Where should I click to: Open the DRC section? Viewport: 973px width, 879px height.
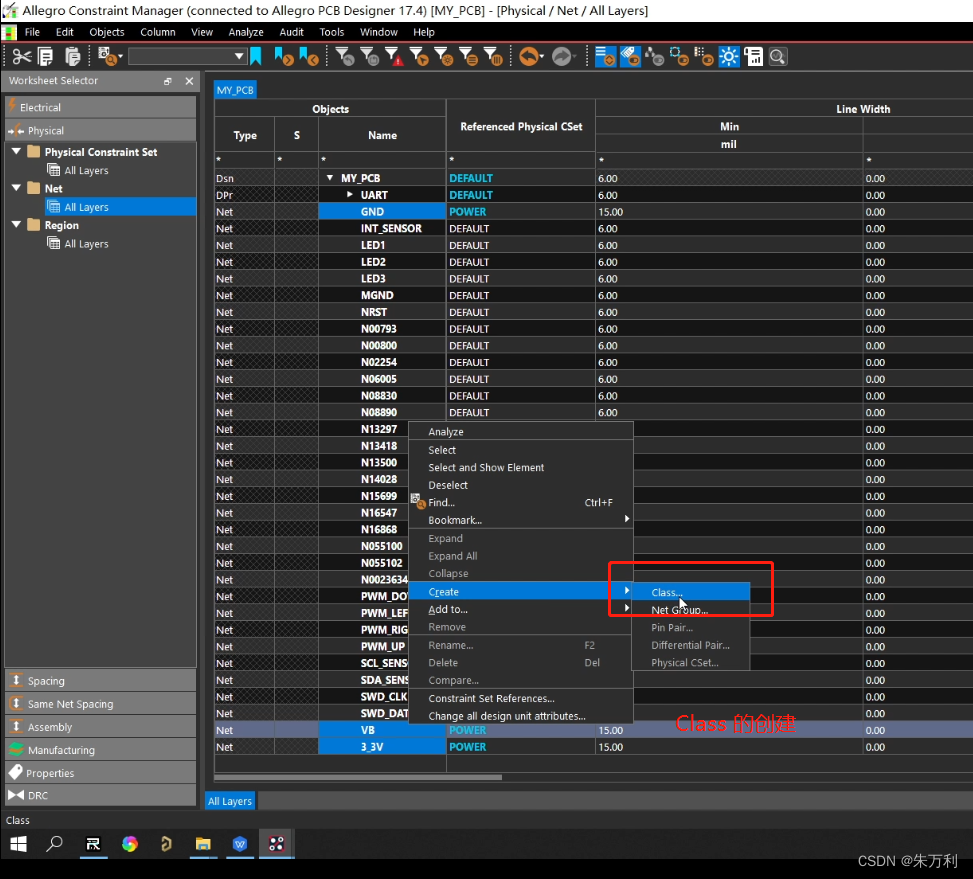[x=101, y=795]
